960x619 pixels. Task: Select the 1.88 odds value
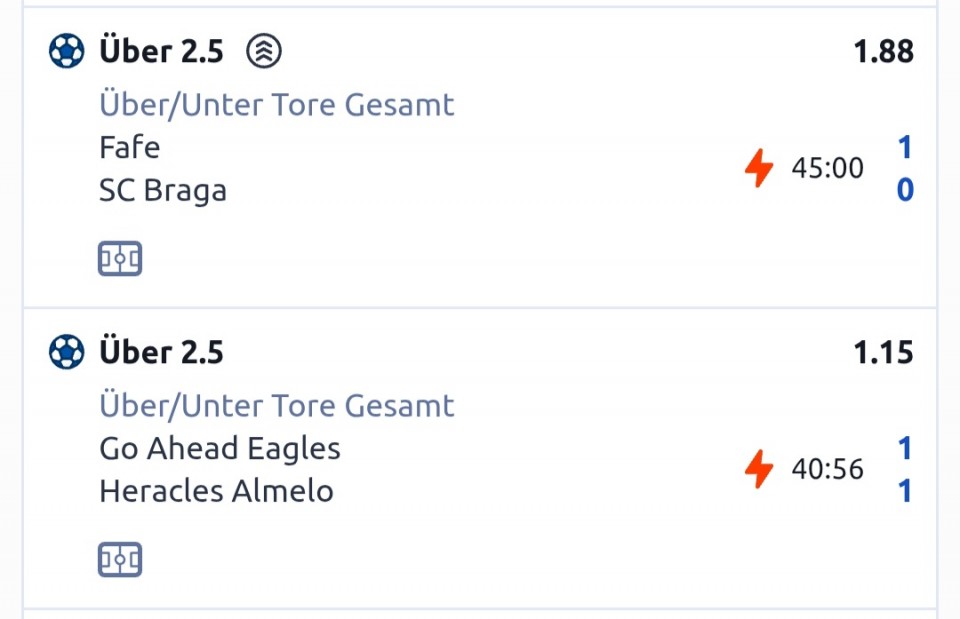tap(883, 52)
